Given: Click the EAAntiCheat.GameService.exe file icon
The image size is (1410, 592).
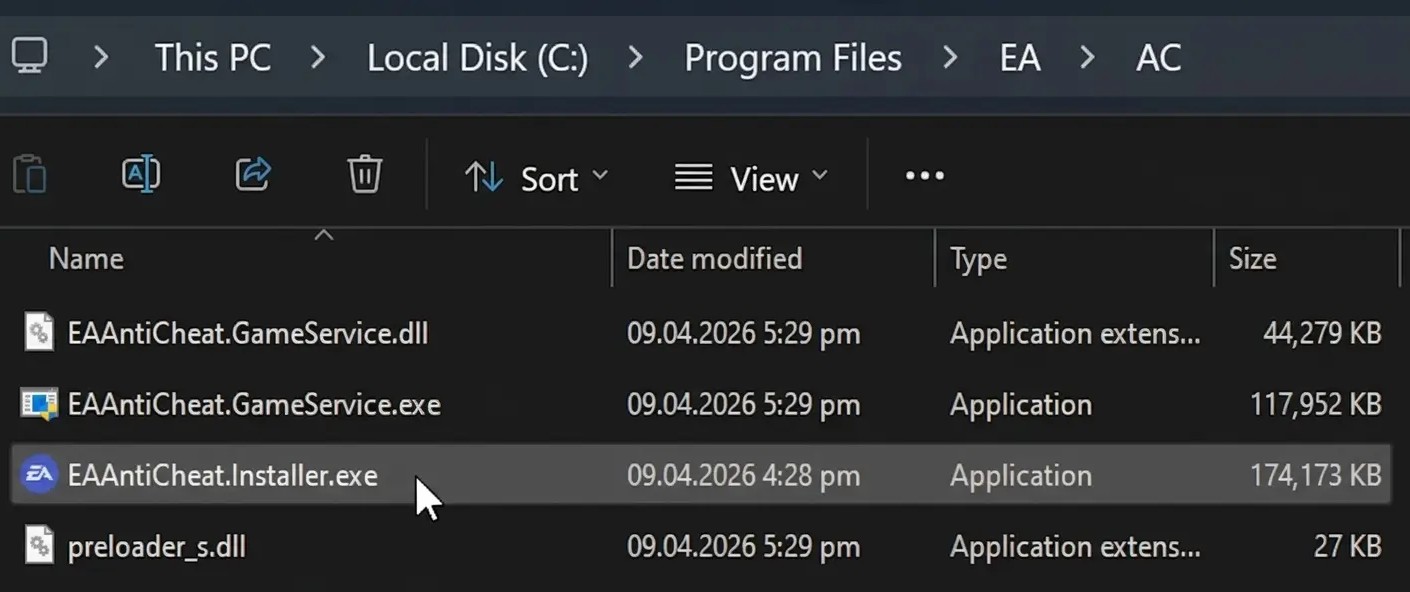Looking at the screenshot, I should pyautogui.click(x=39, y=404).
